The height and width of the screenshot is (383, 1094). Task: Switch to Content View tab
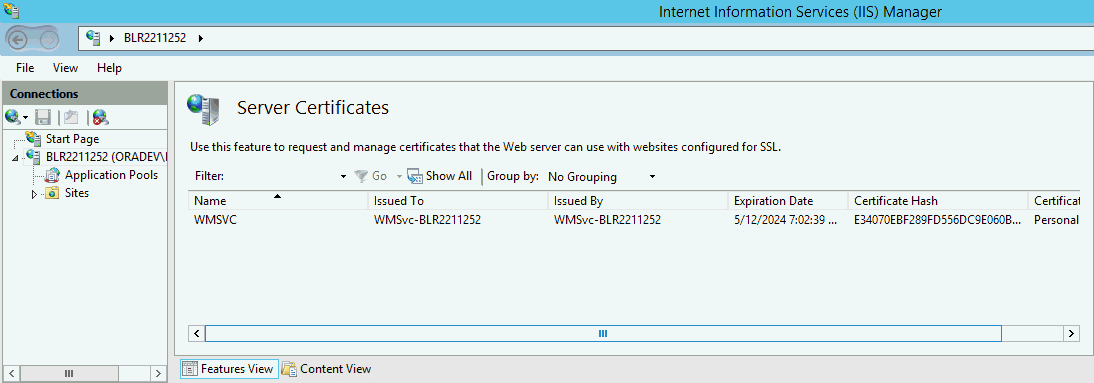point(327,369)
